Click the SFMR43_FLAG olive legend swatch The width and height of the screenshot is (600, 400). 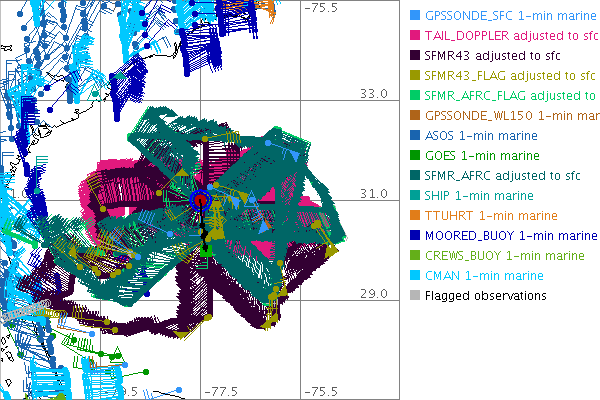point(413,76)
